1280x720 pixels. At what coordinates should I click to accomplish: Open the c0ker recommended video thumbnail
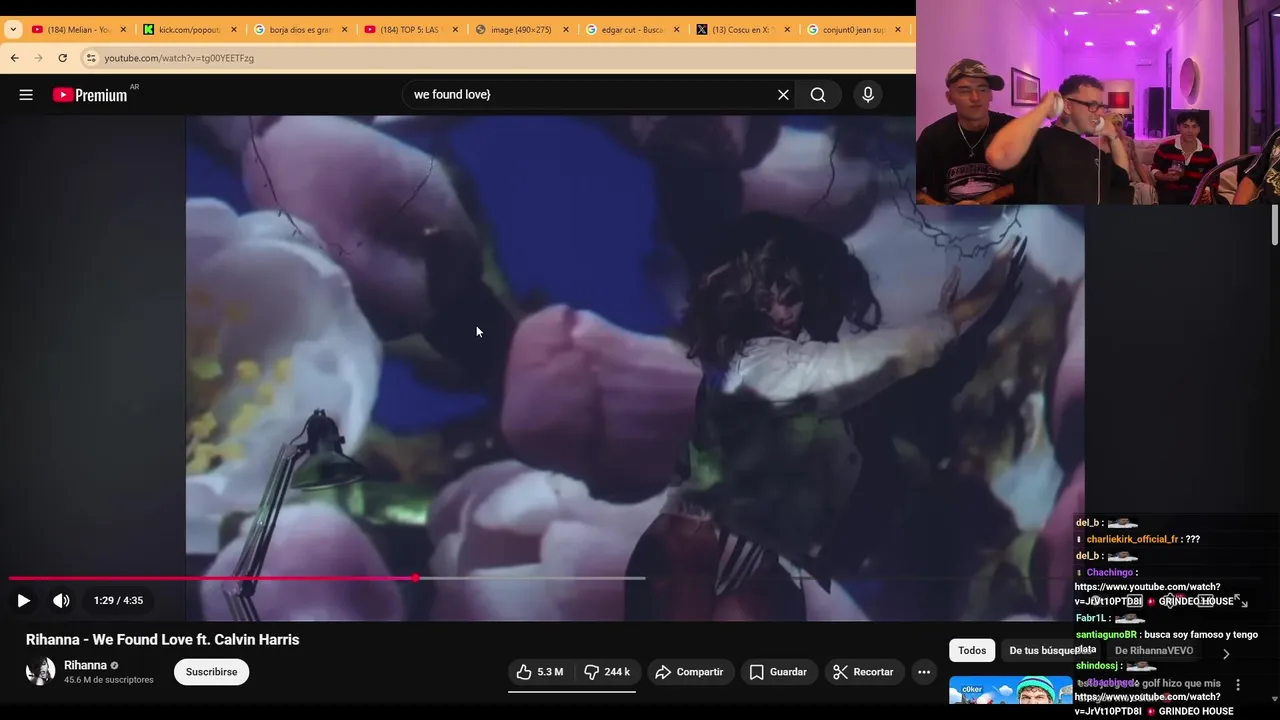pyautogui.click(x=1010, y=692)
